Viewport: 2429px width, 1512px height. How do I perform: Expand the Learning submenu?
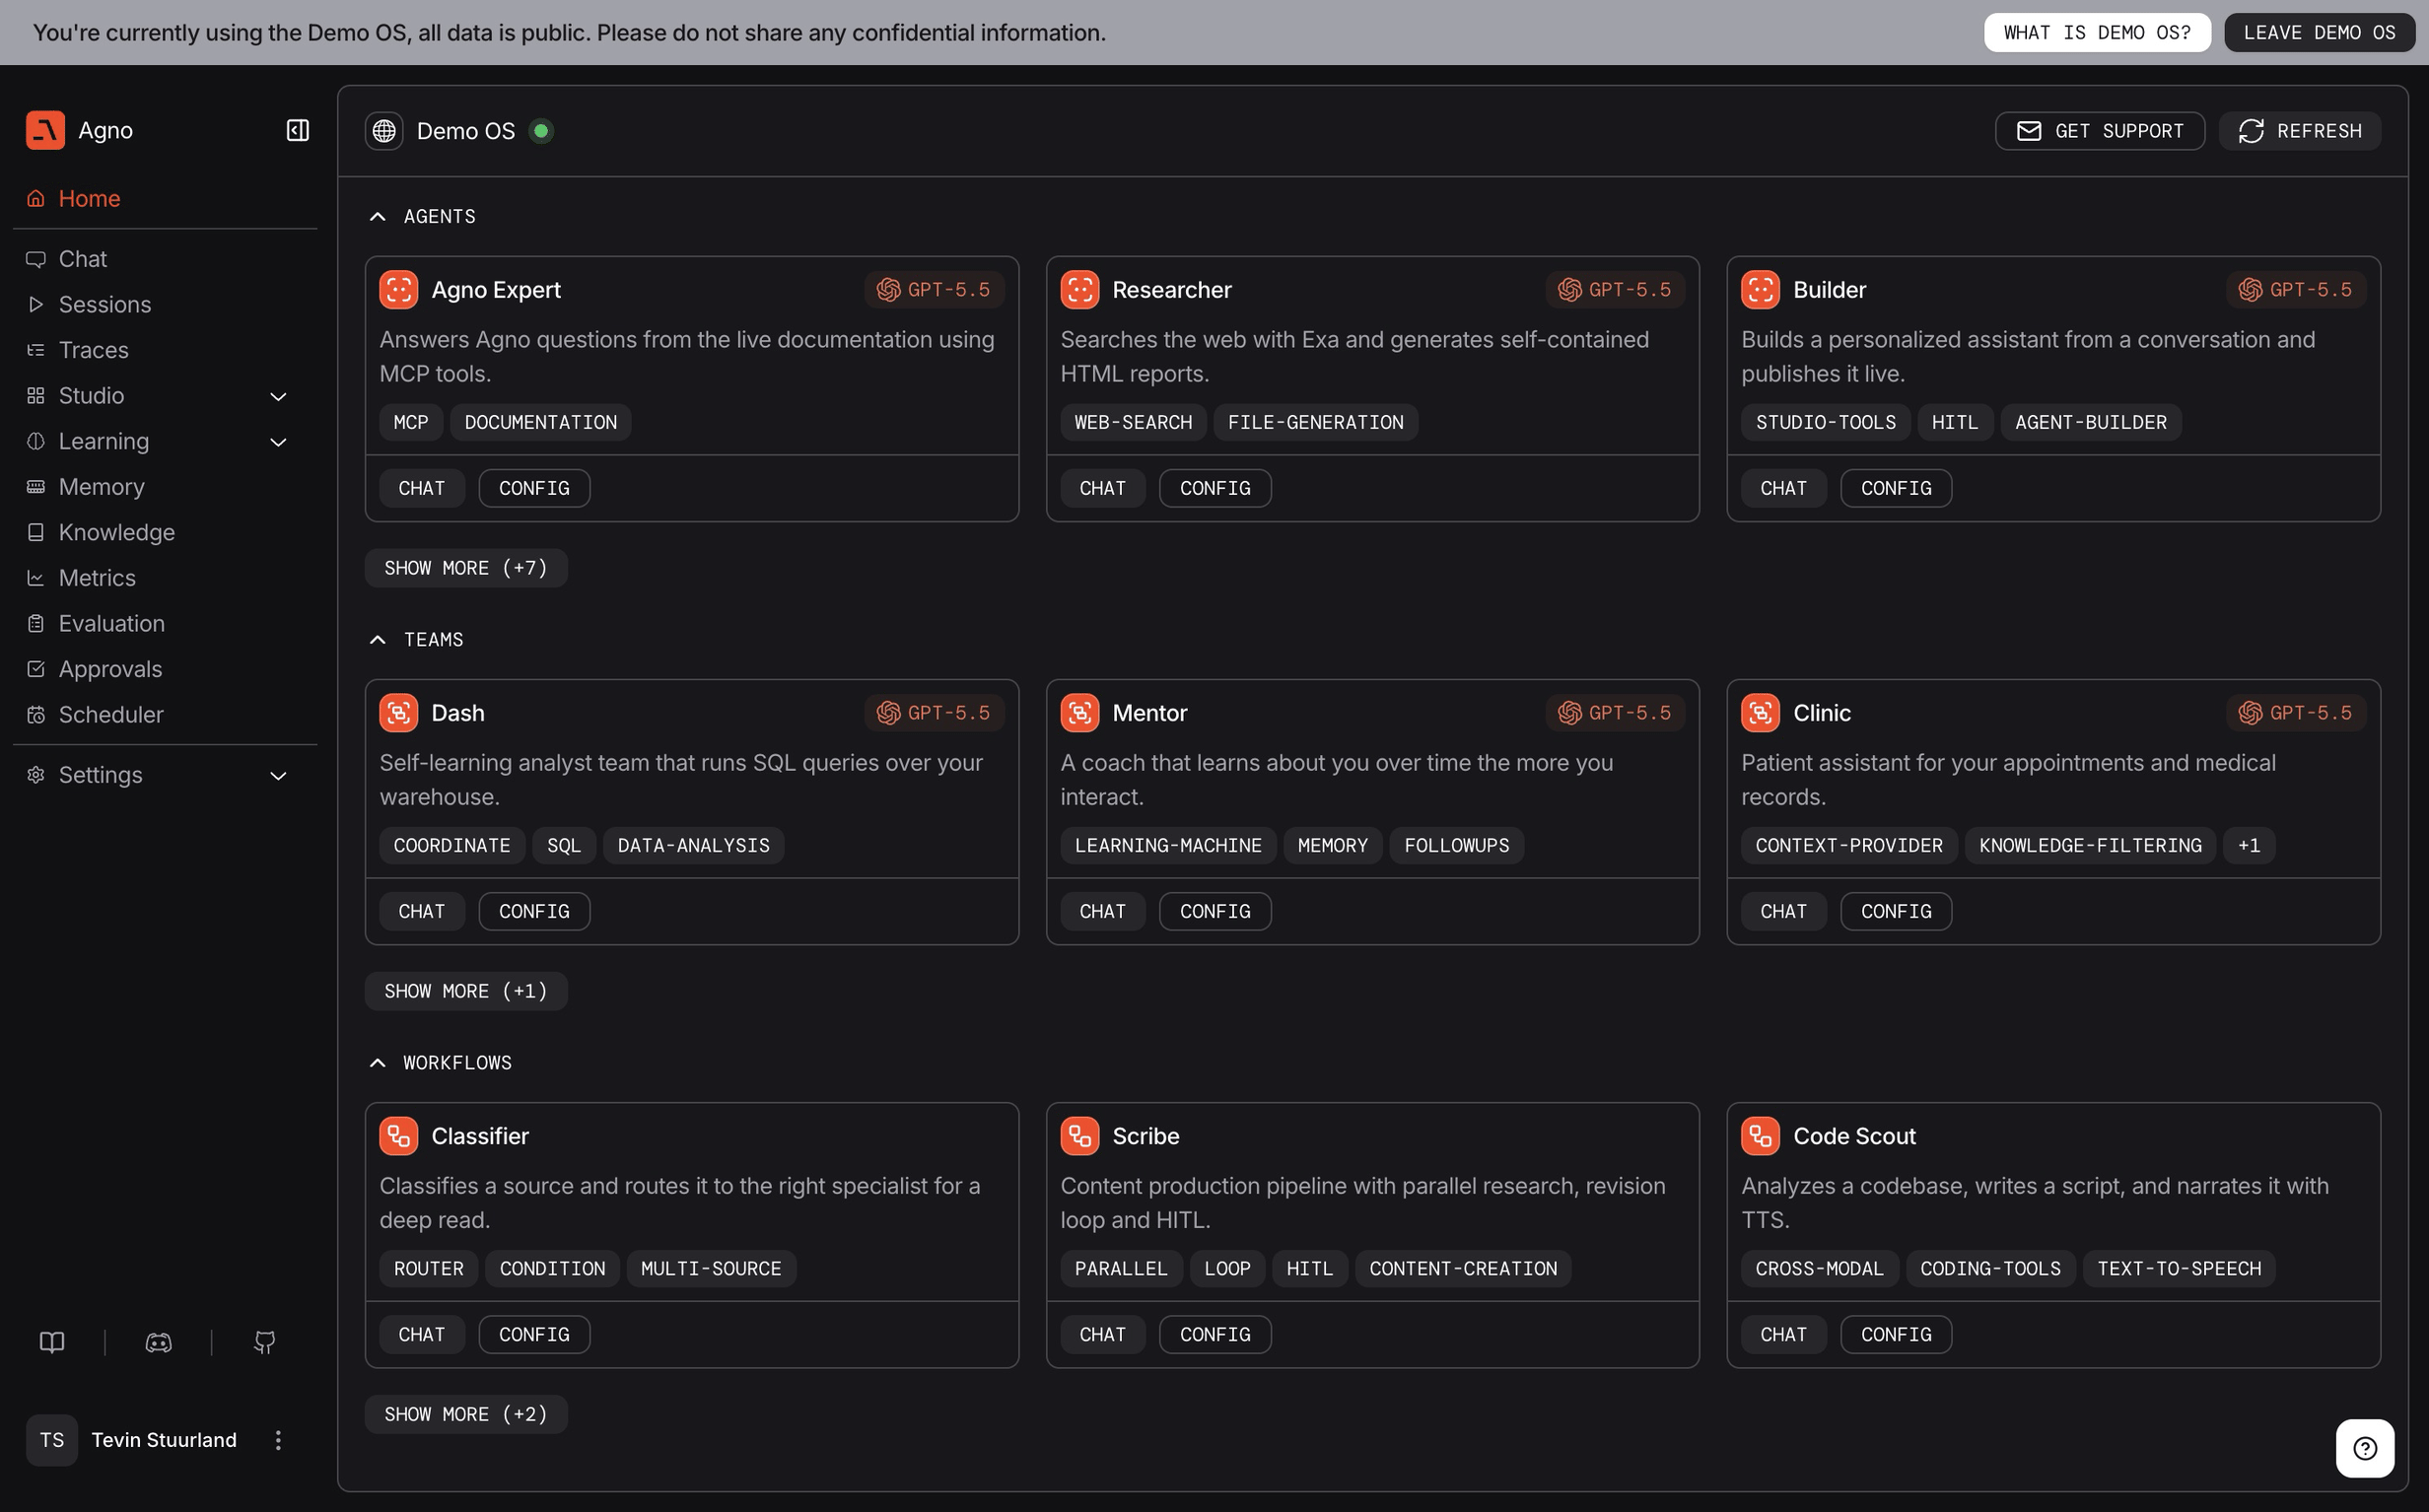pos(279,442)
